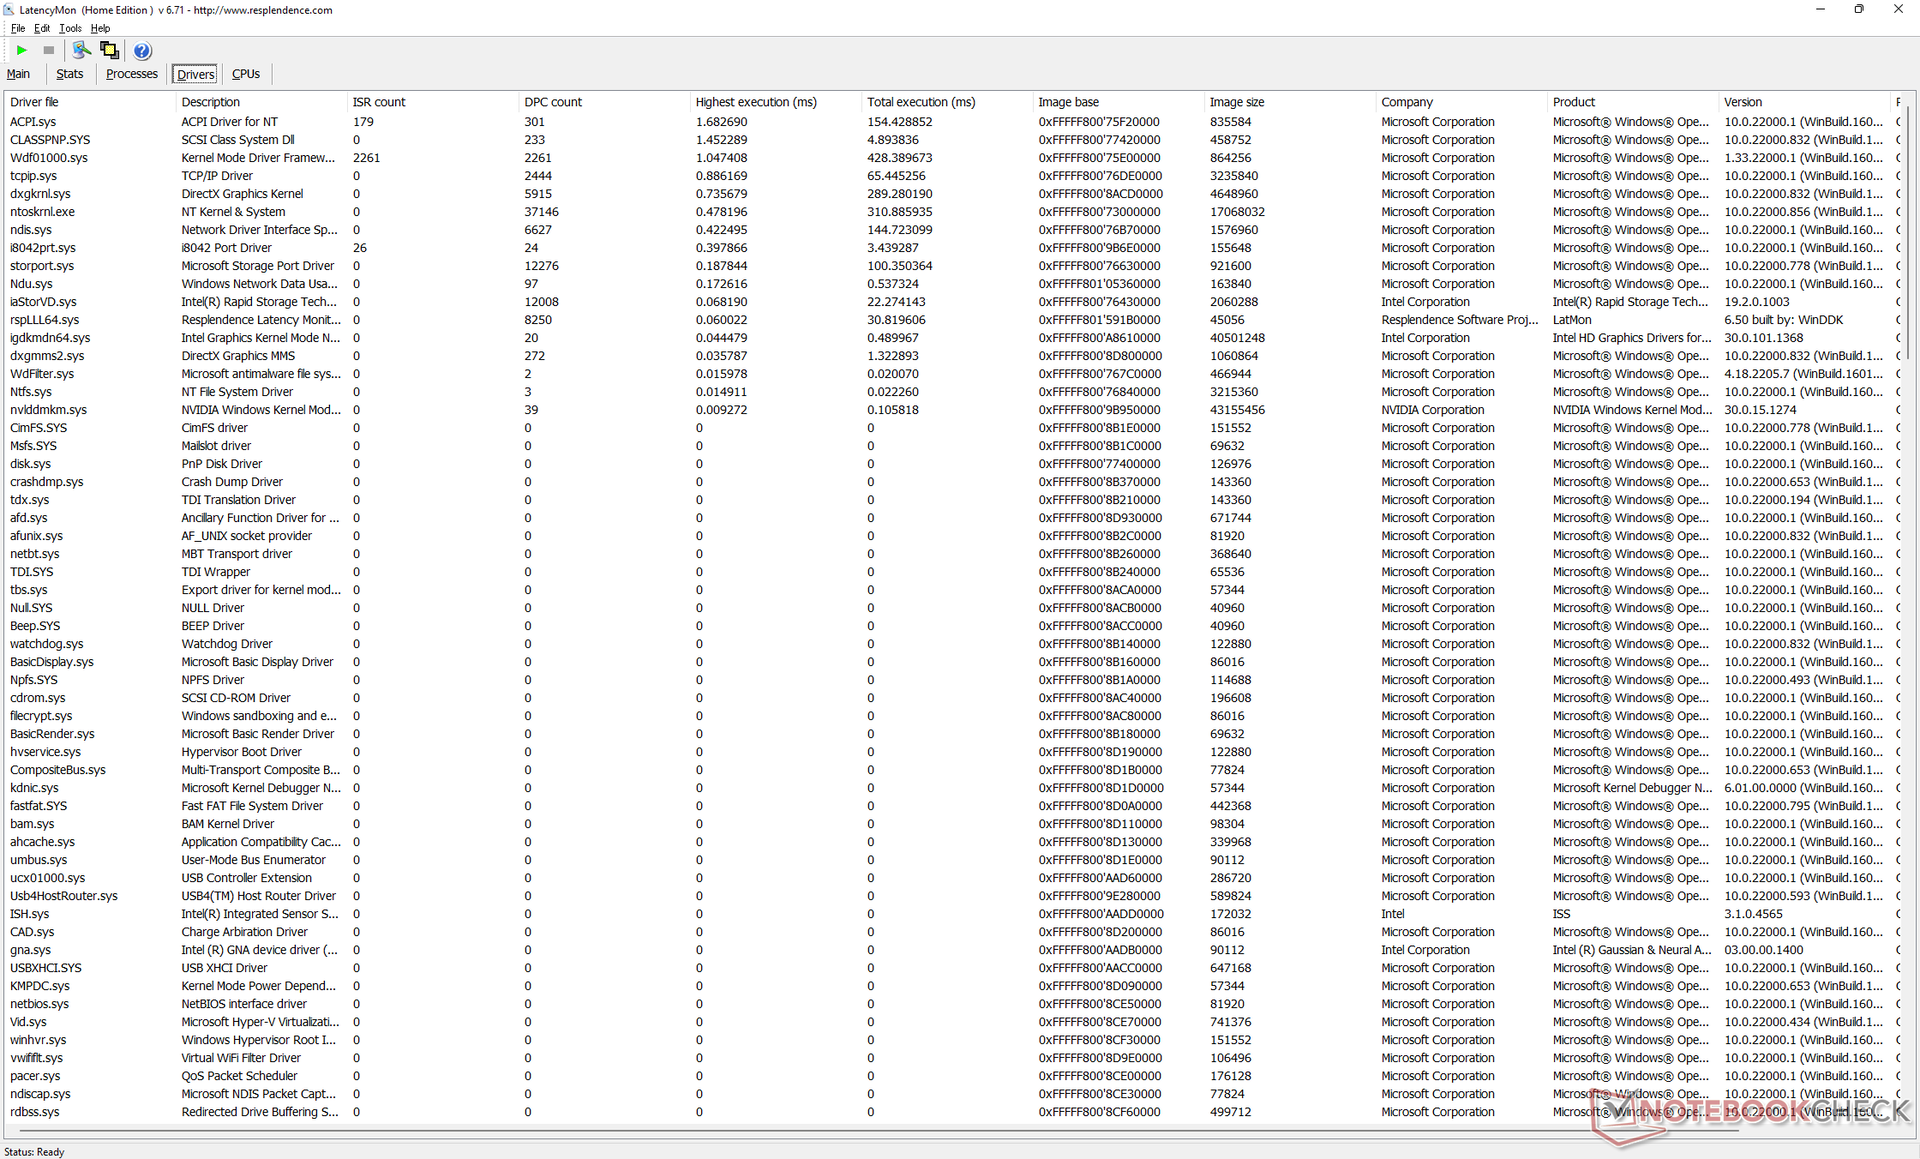The image size is (1920, 1159).
Task: Click the LatencyMon app icon in title bar
Action: [x=9, y=10]
